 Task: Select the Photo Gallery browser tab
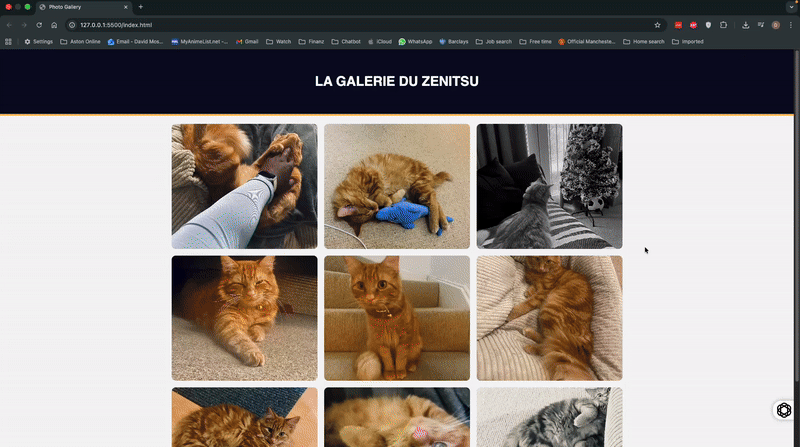click(x=84, y=7)
